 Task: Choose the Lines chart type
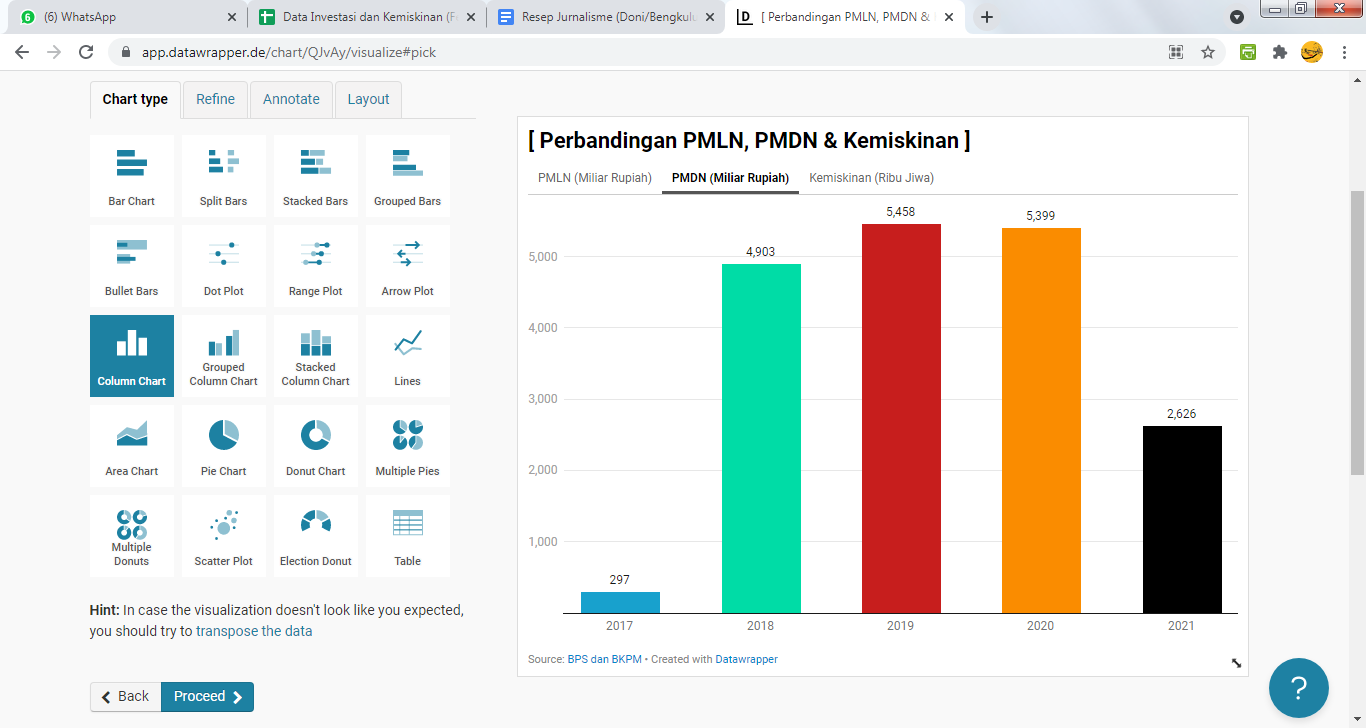coord(407,356)
